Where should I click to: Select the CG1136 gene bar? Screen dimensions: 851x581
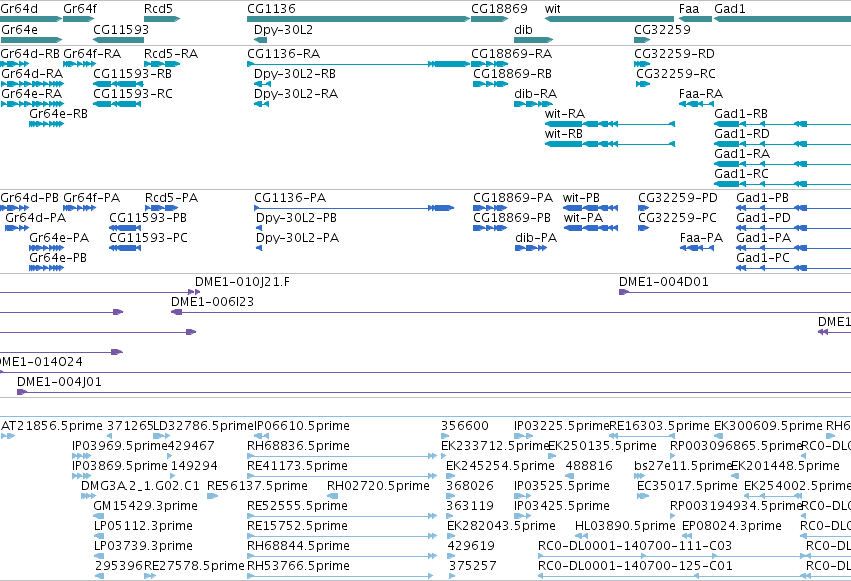pos(358,19)
